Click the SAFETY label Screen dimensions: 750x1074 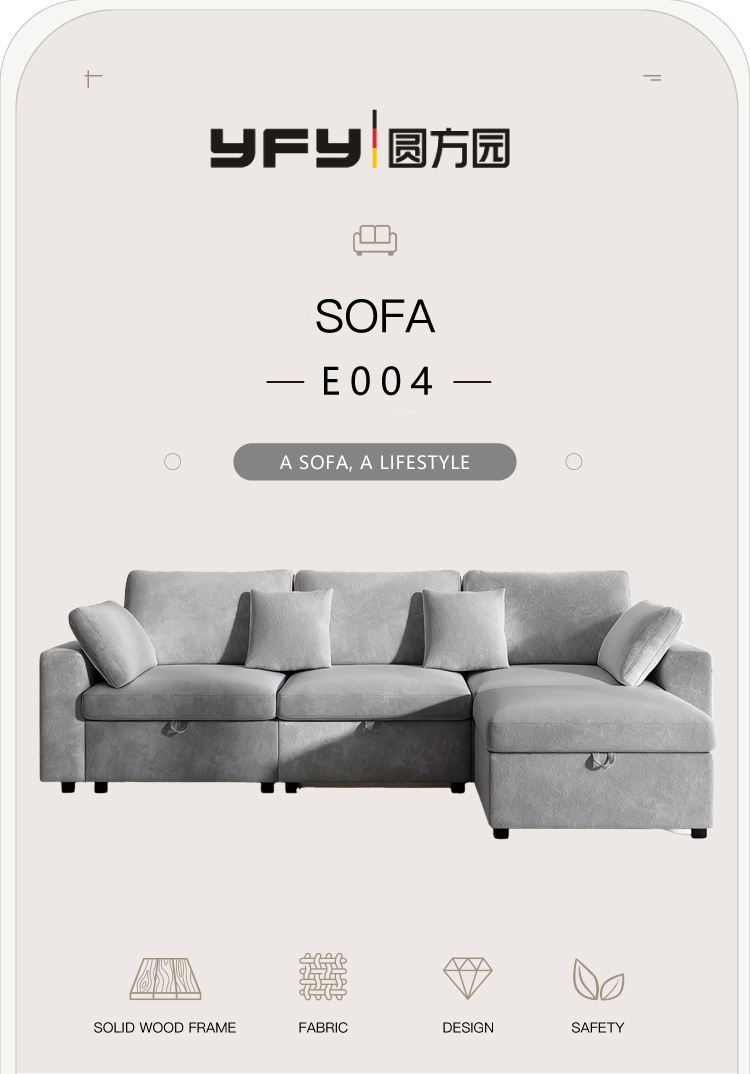tap(598, 1027)
